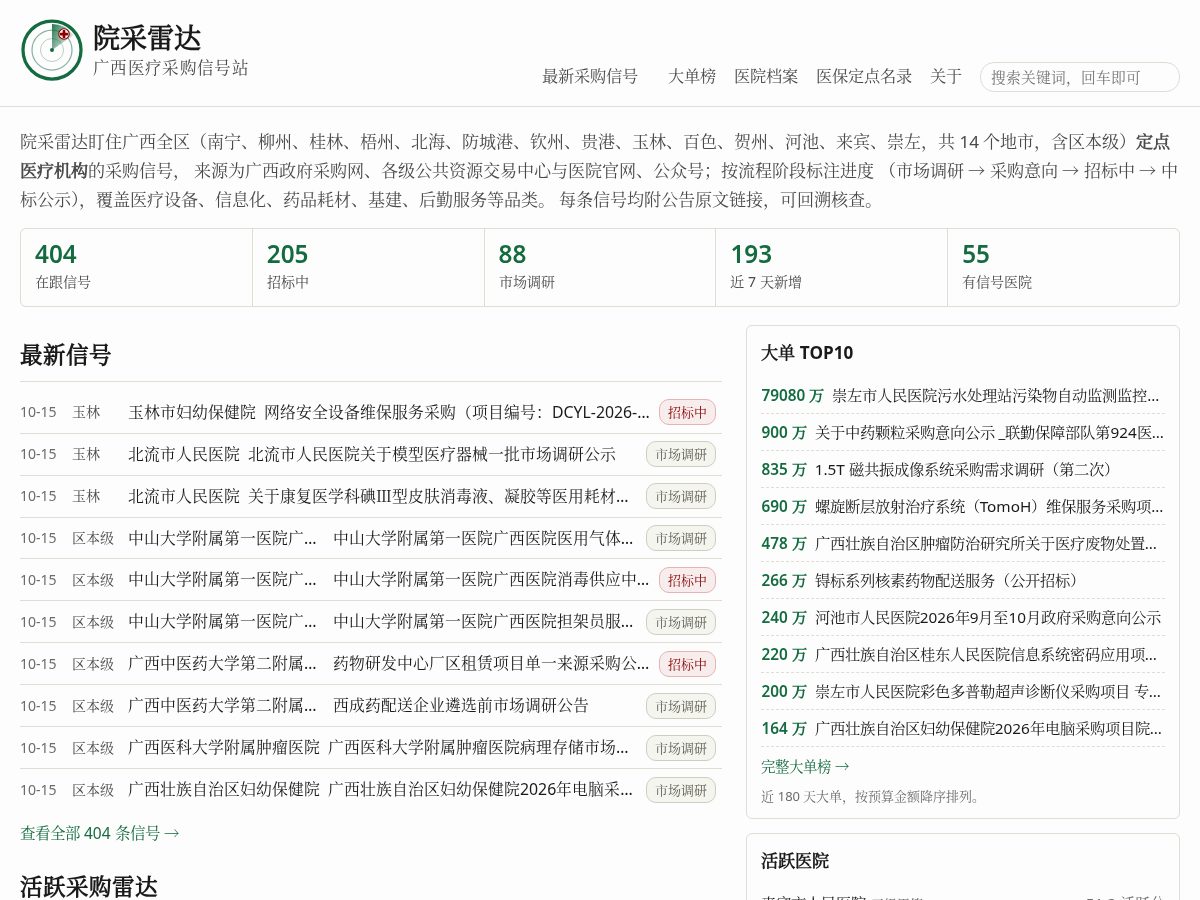Open 北流市人民医院关于模型医疗器械一批市场调研公示
This screenshot has width=1200, height=900.
pyautogui.click(x=432, y=454)
